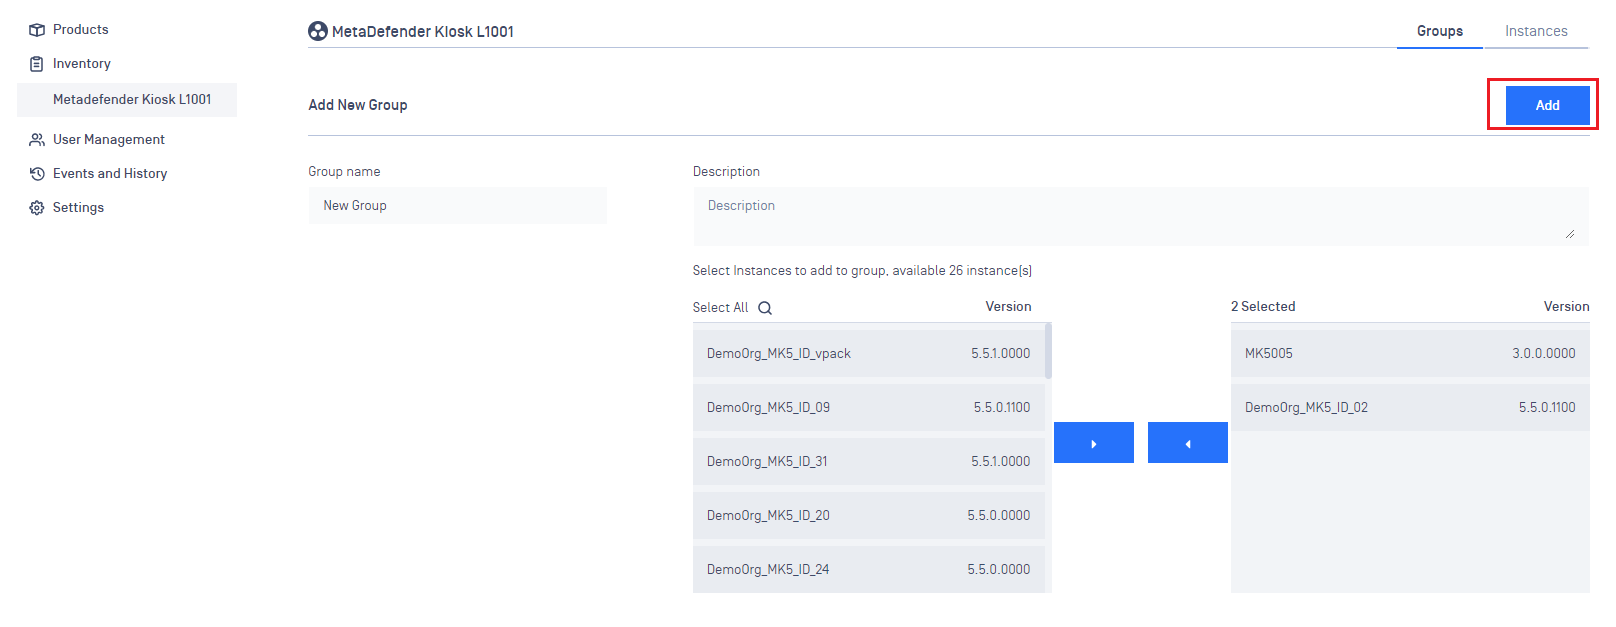Image resolution: width=1616 pixels, height=627 pixels.
Task: Click the Version header of the available list
Action: (x=1008, y=307)
